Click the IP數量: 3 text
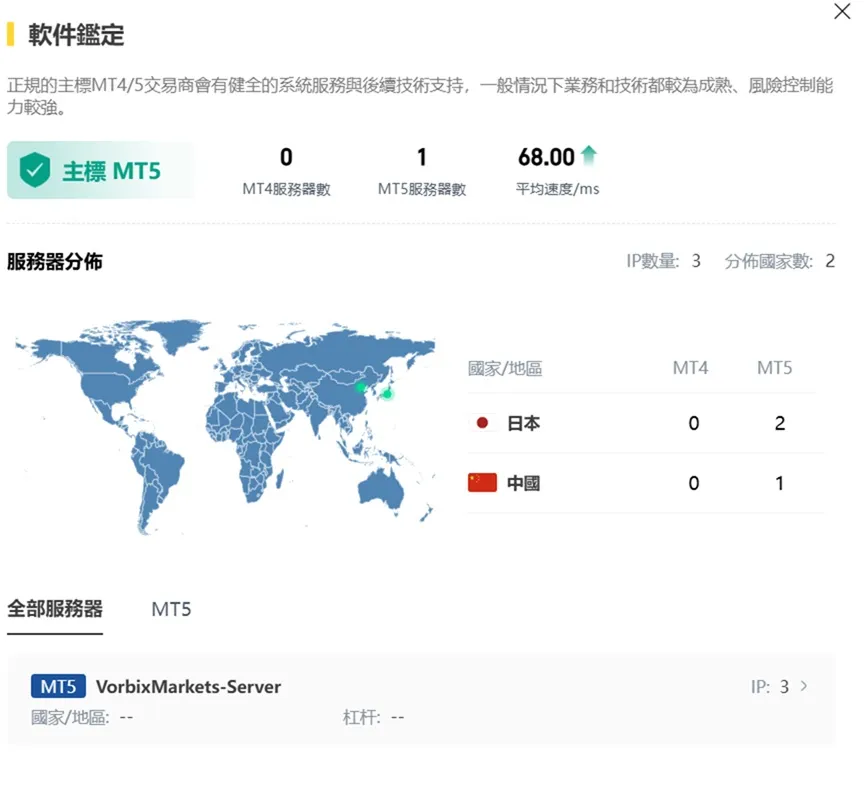This screenshot has width=864, height=785. pos(663,261)
